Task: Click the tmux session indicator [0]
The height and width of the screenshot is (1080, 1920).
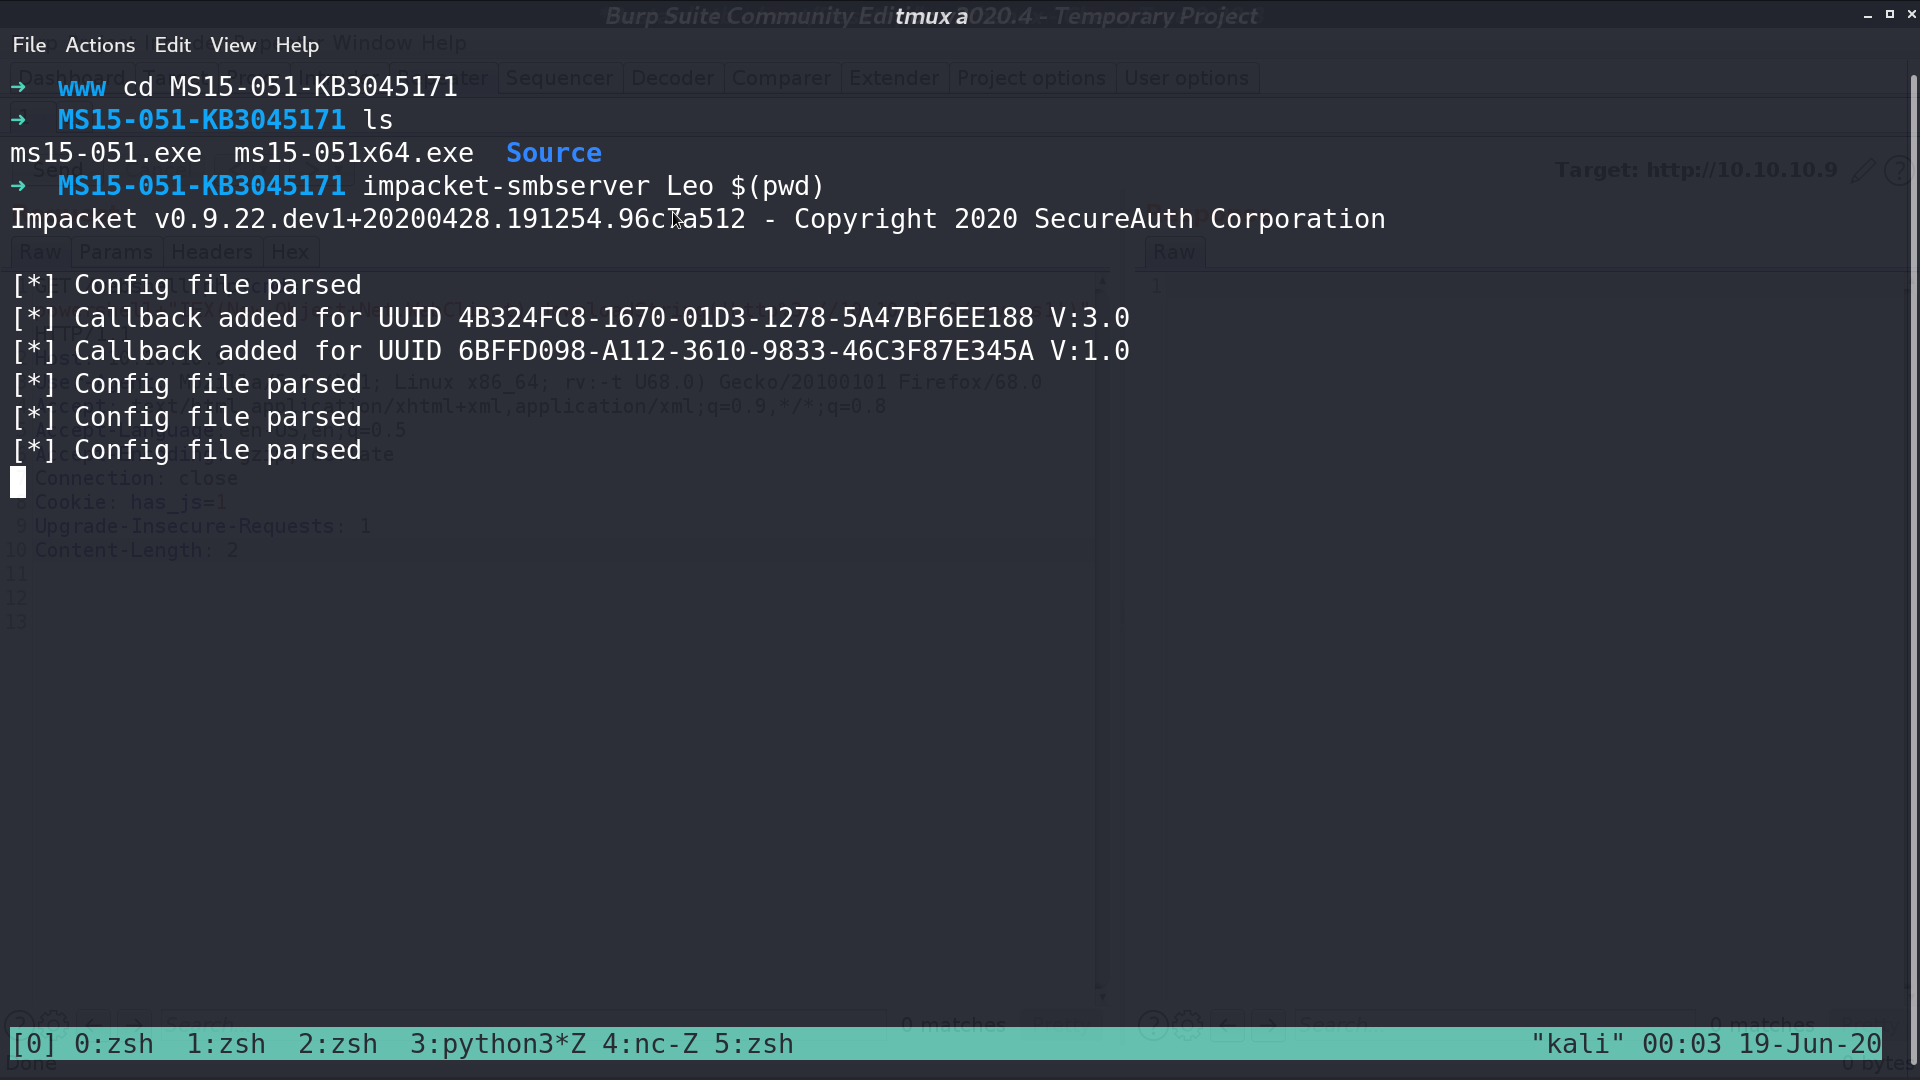Action: [x=34, y=1044]
